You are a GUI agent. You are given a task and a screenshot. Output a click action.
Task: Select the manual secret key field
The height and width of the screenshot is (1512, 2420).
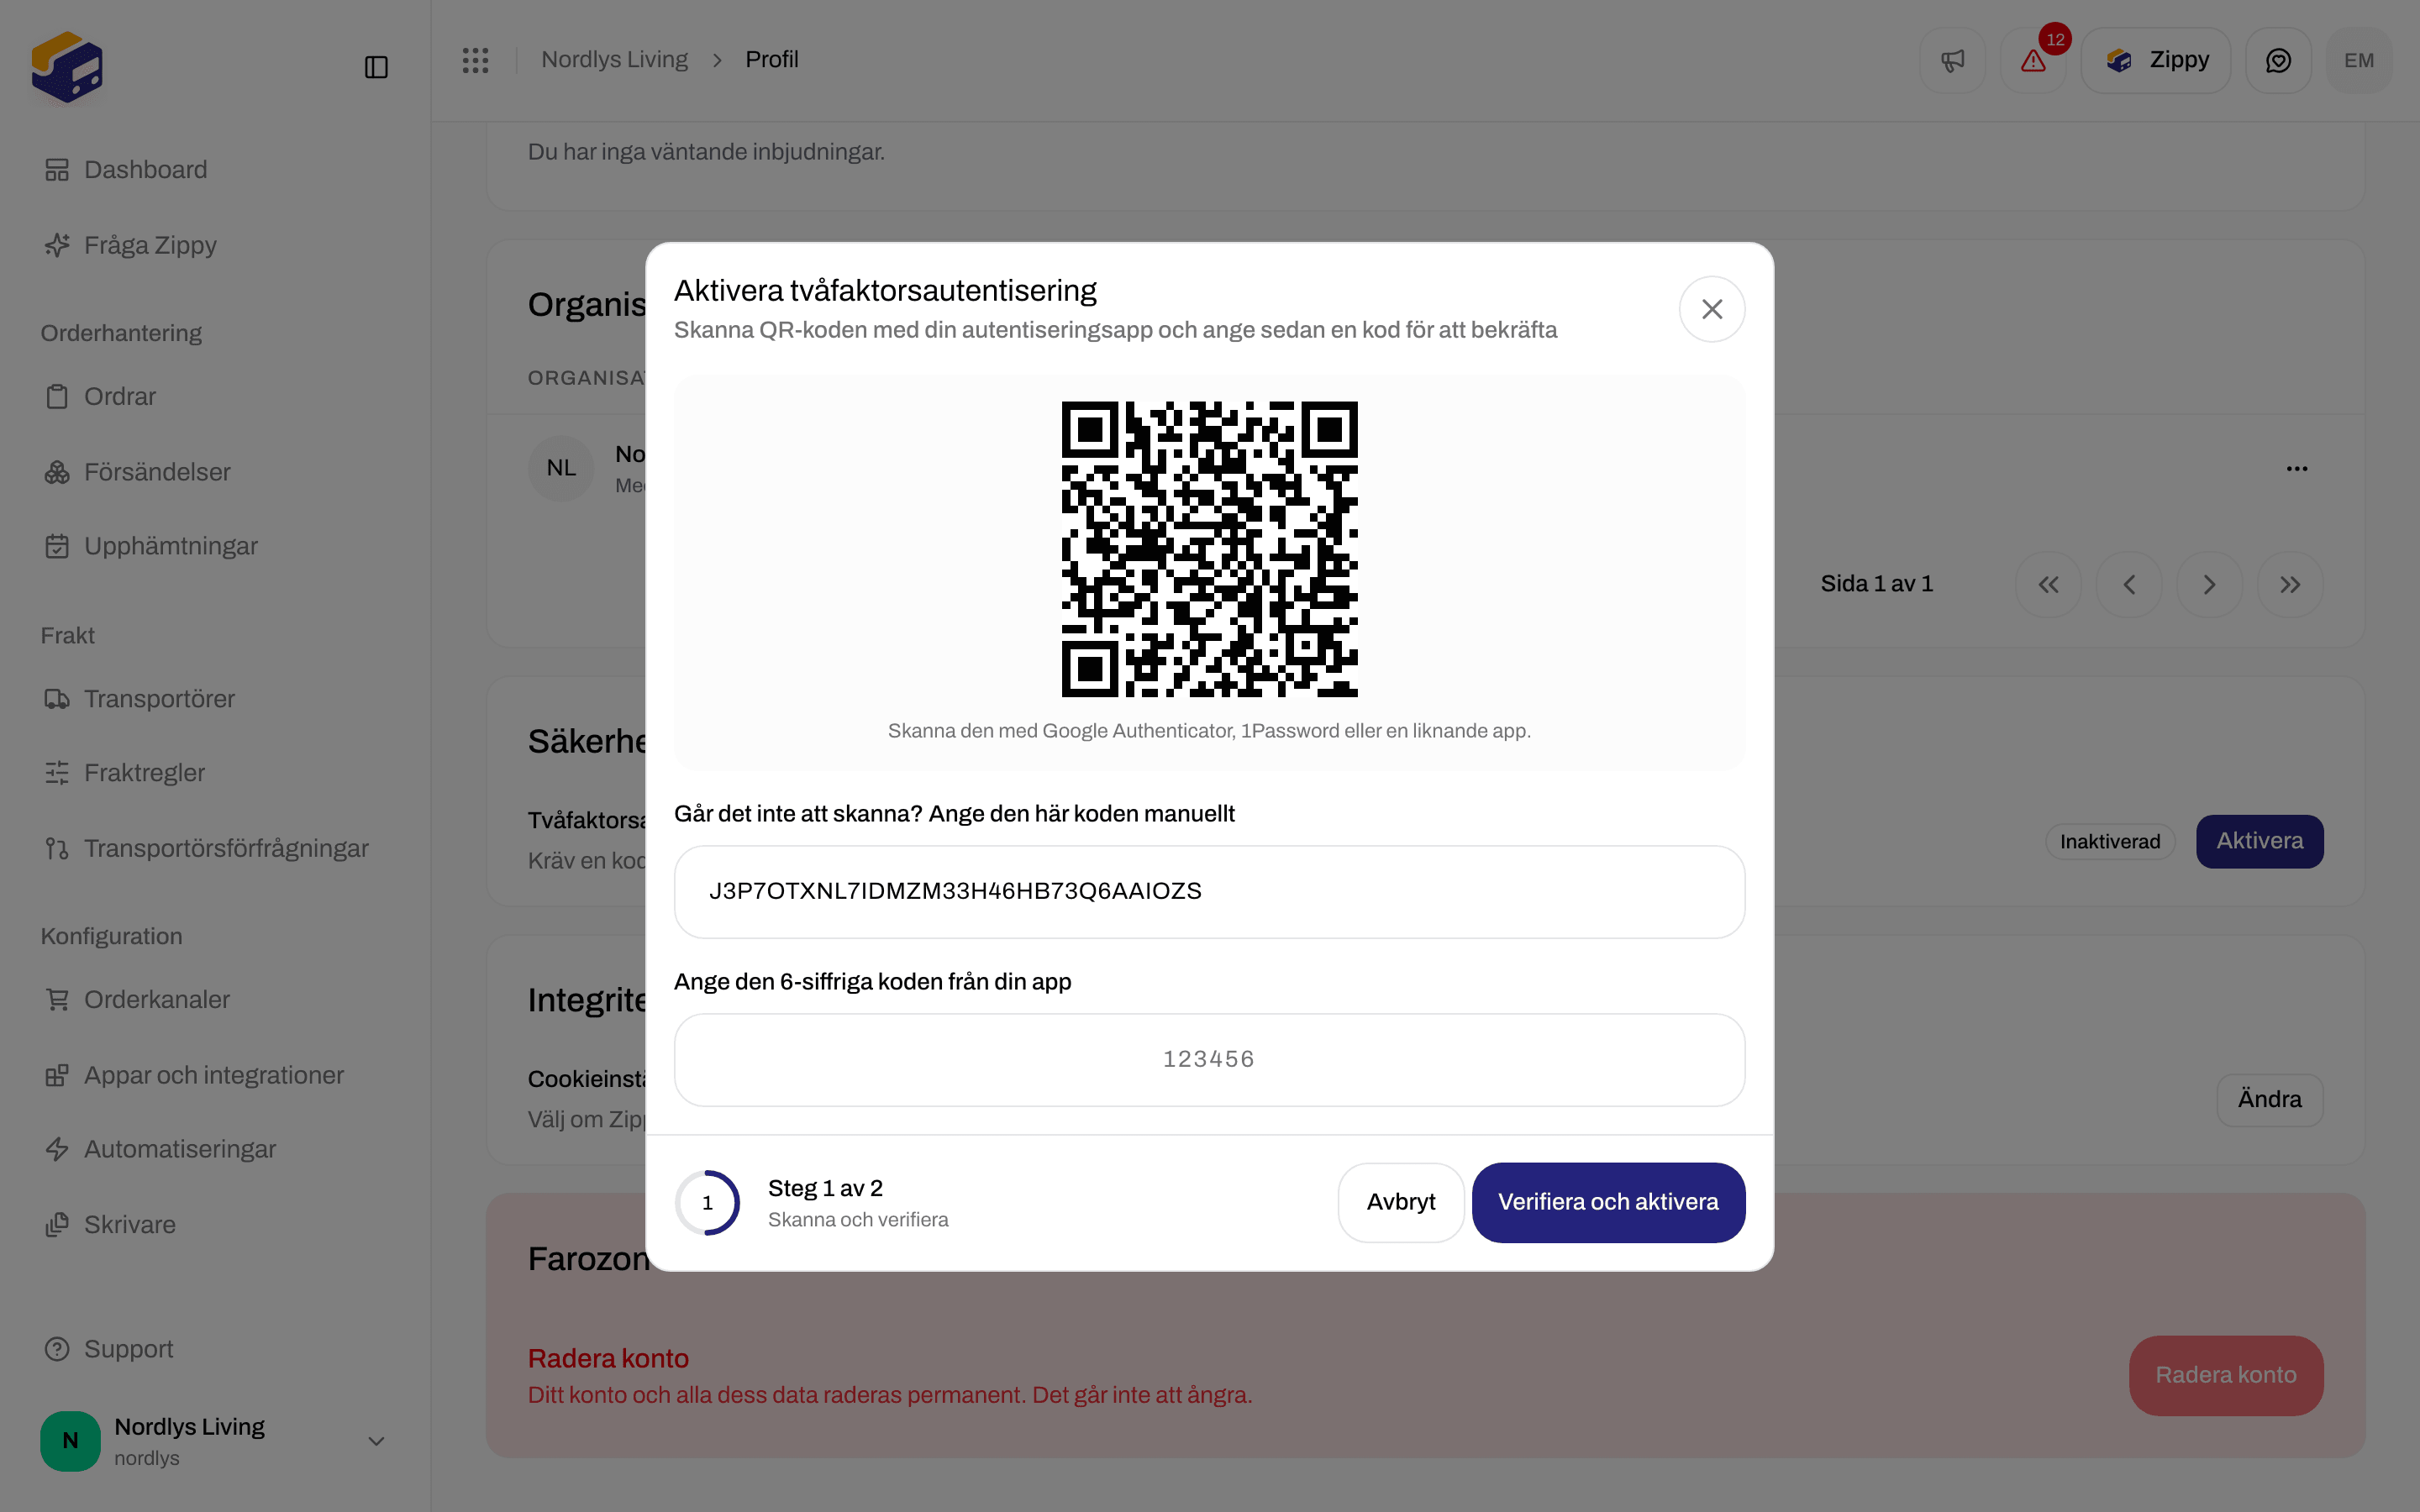(x=1209, y=891)
